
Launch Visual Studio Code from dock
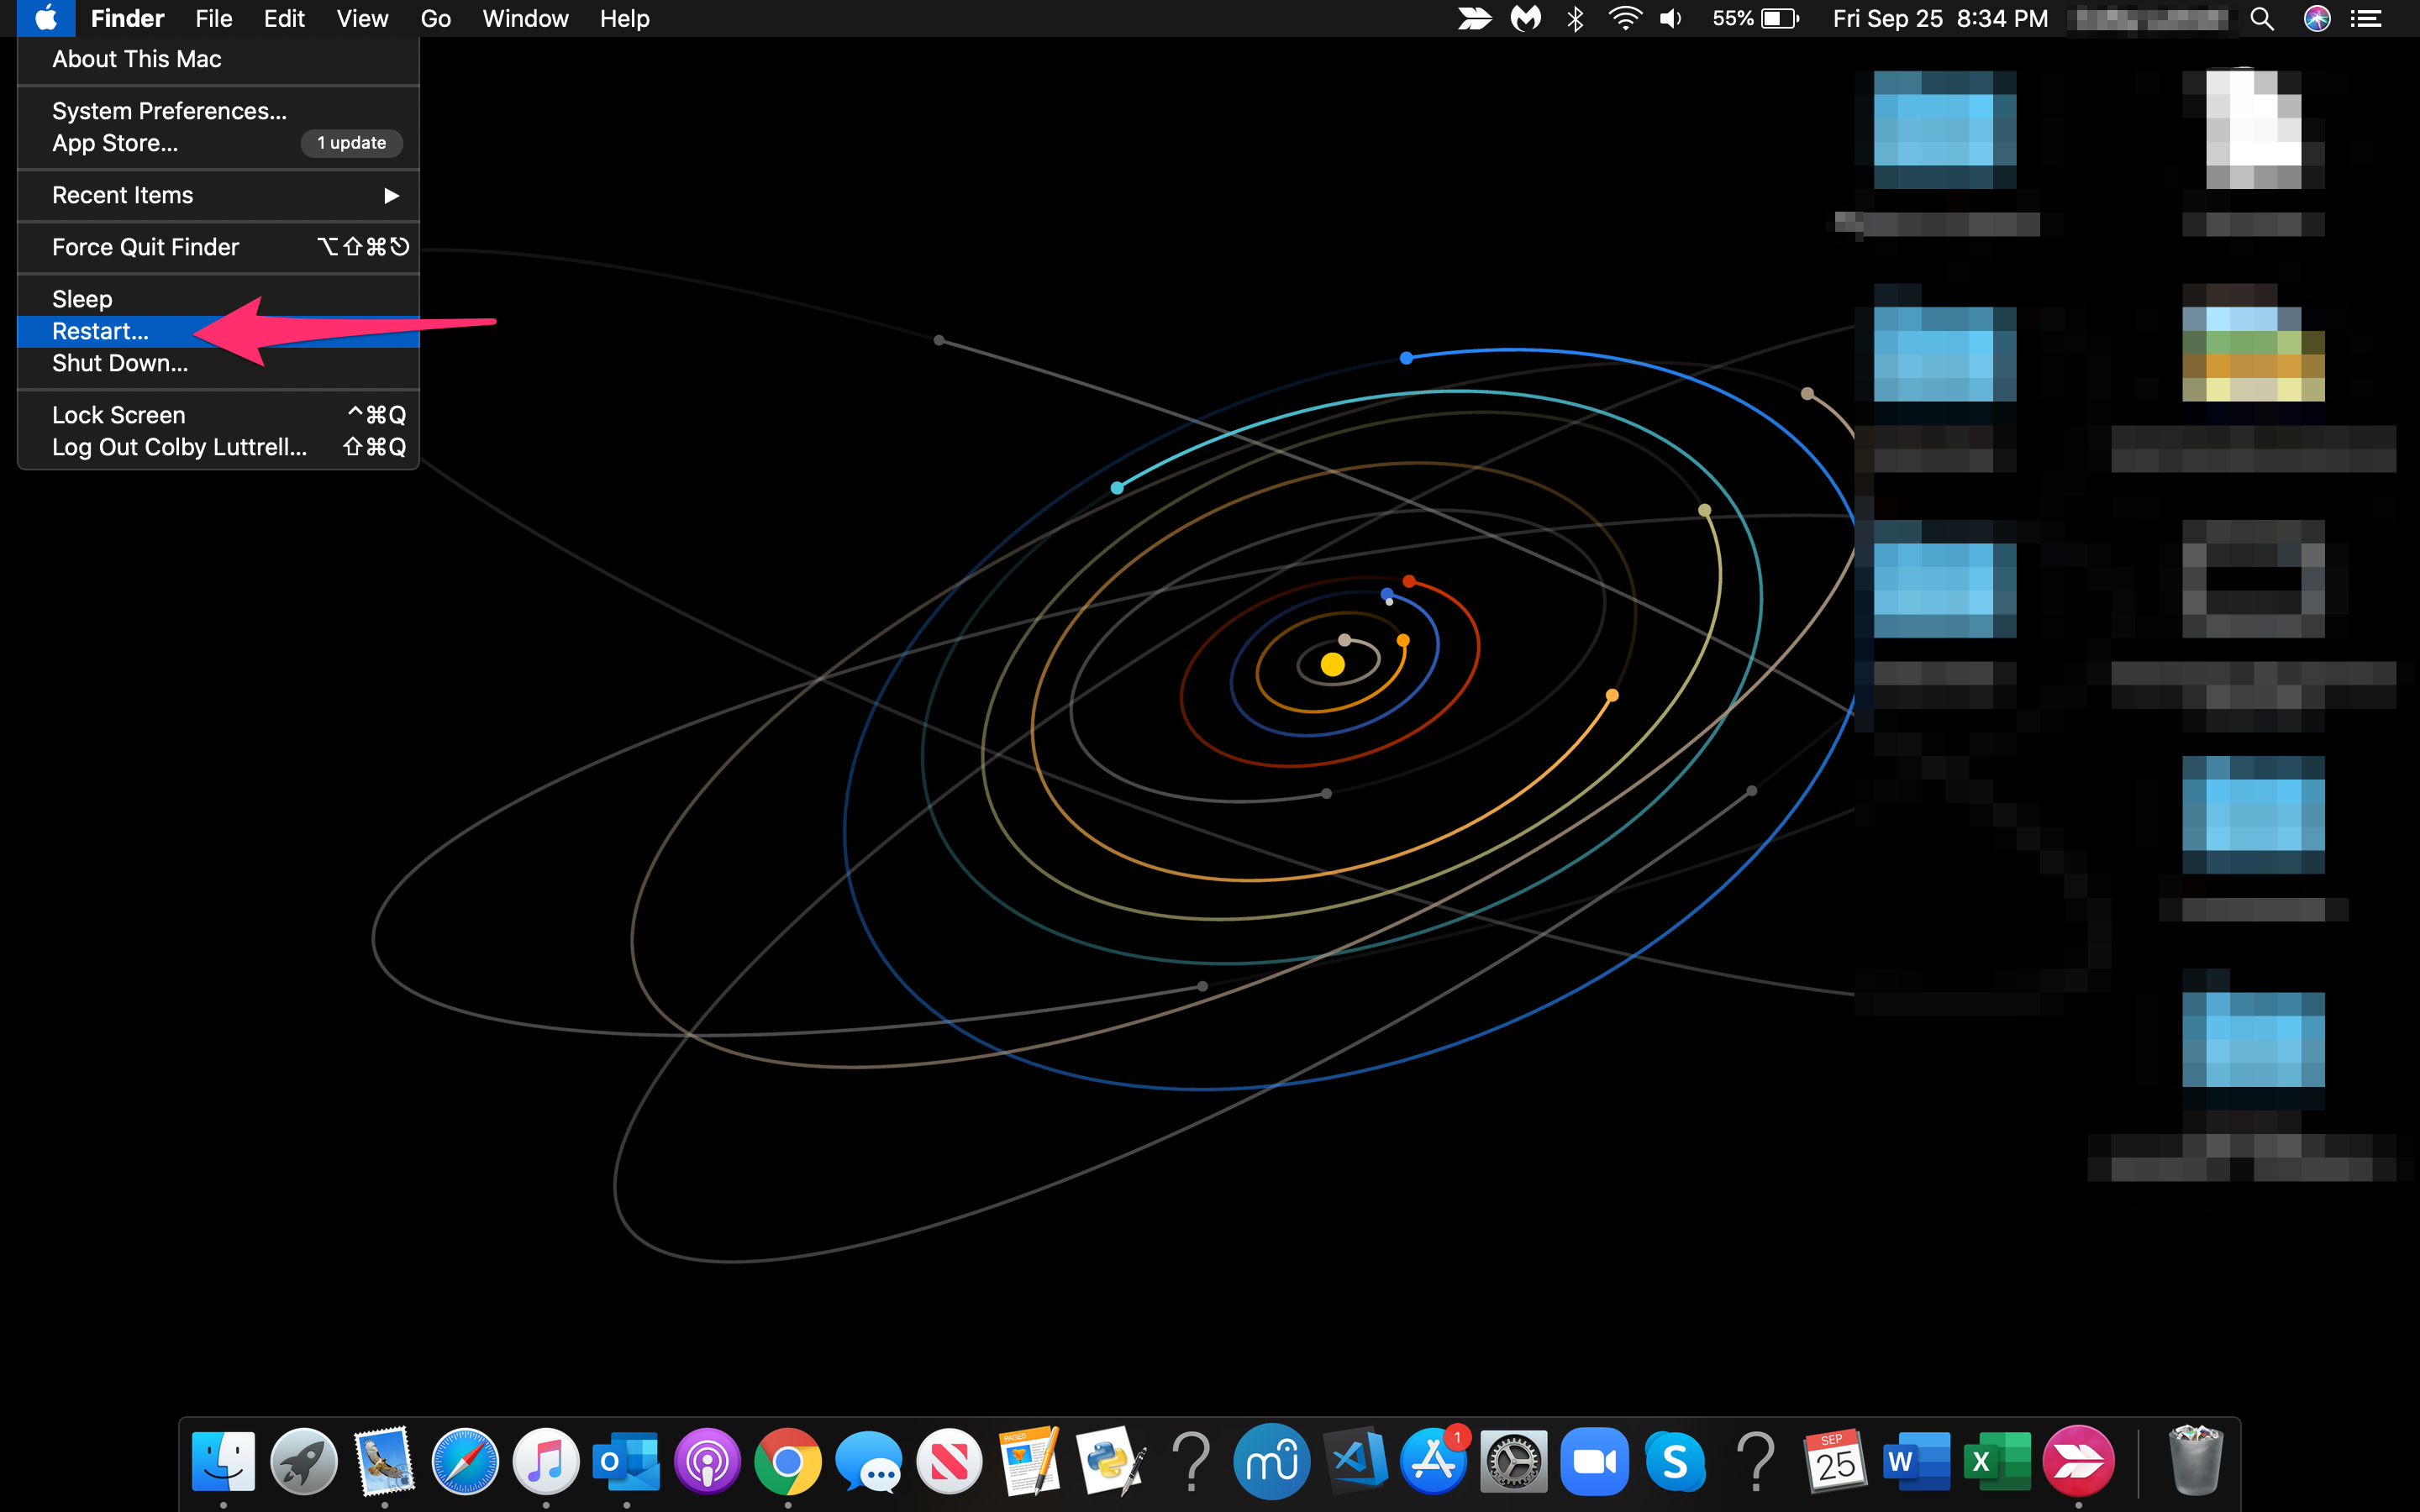click(1355, 1461)
